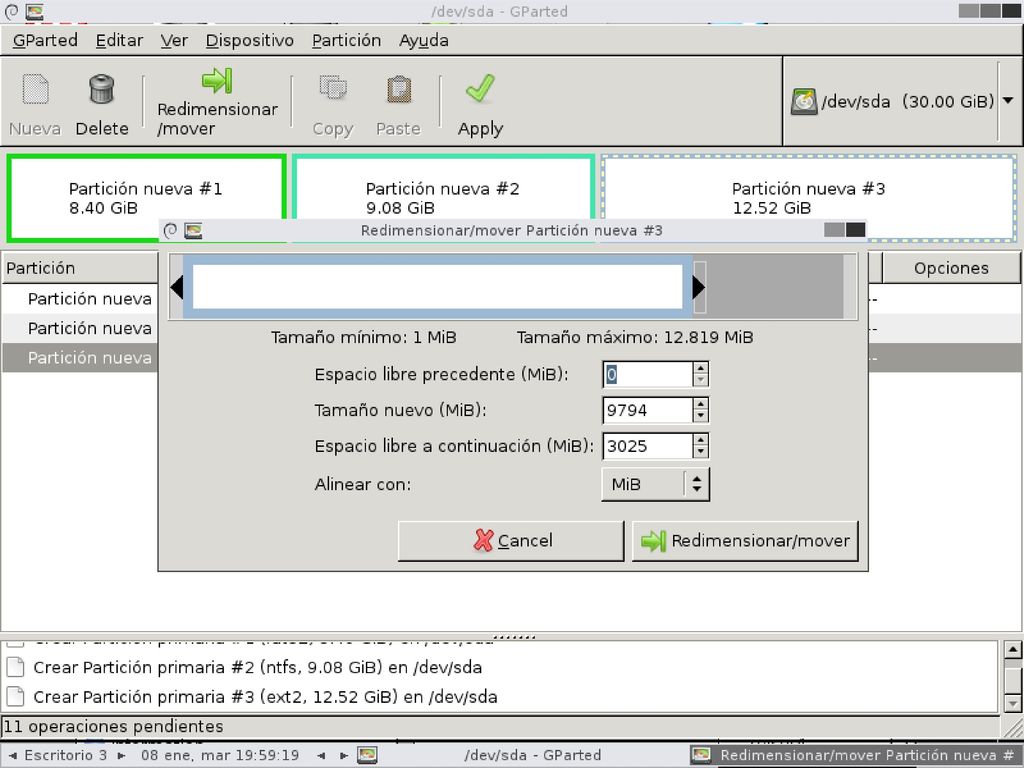Click the right resize handle arrow of partition bar

pyautogui.click(x=699, y=287)
